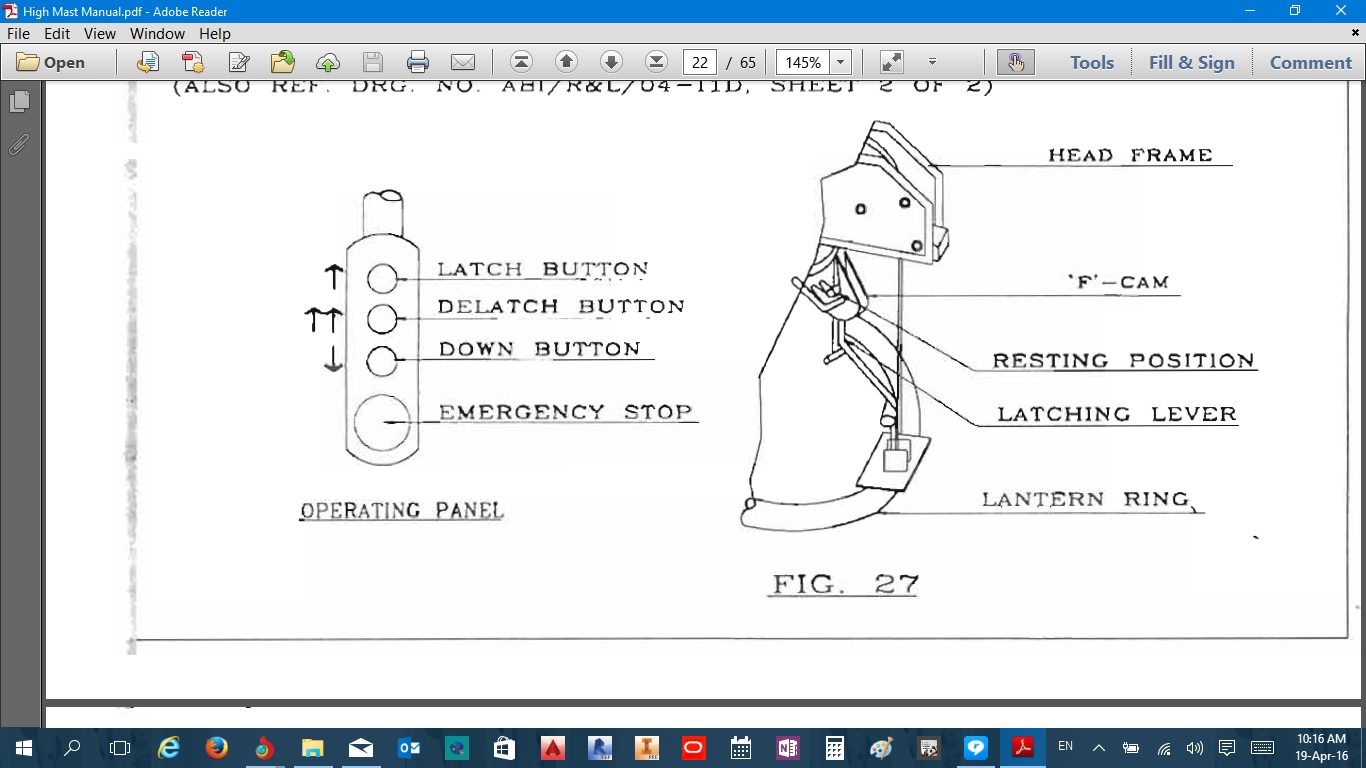The width and height of the screenshot is (1366, 768).
Task: Open the toolbar customize small dropdown arrow
Action: tap(932, 62)
